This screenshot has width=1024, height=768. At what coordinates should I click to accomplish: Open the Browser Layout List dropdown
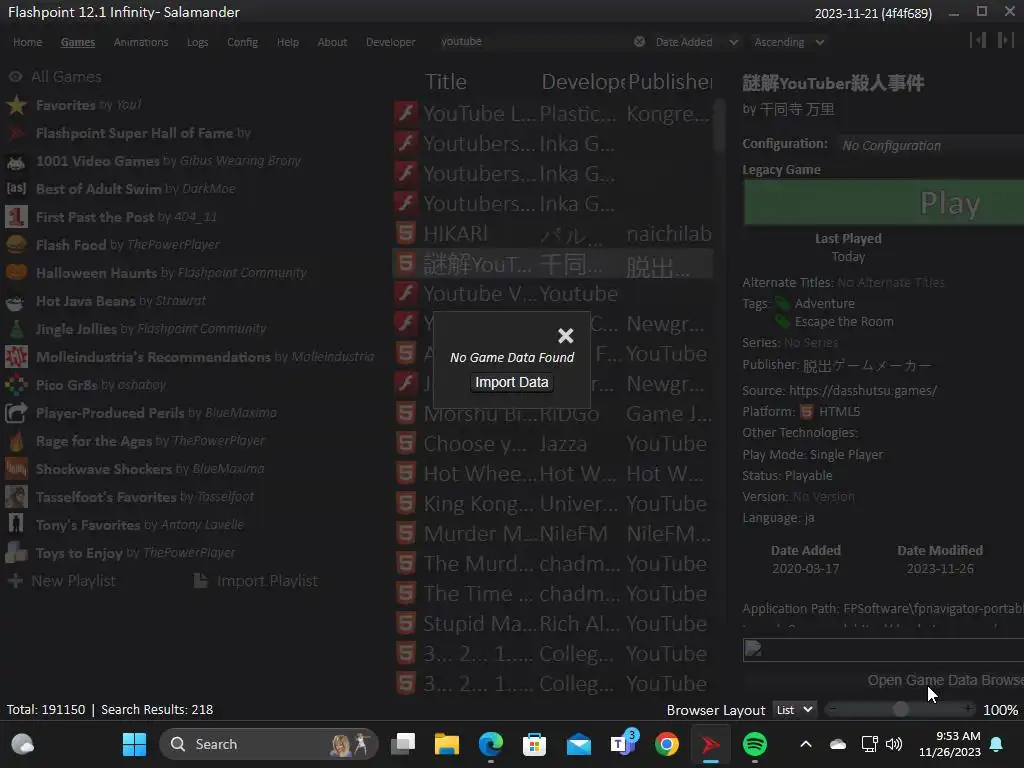point(794,710)
